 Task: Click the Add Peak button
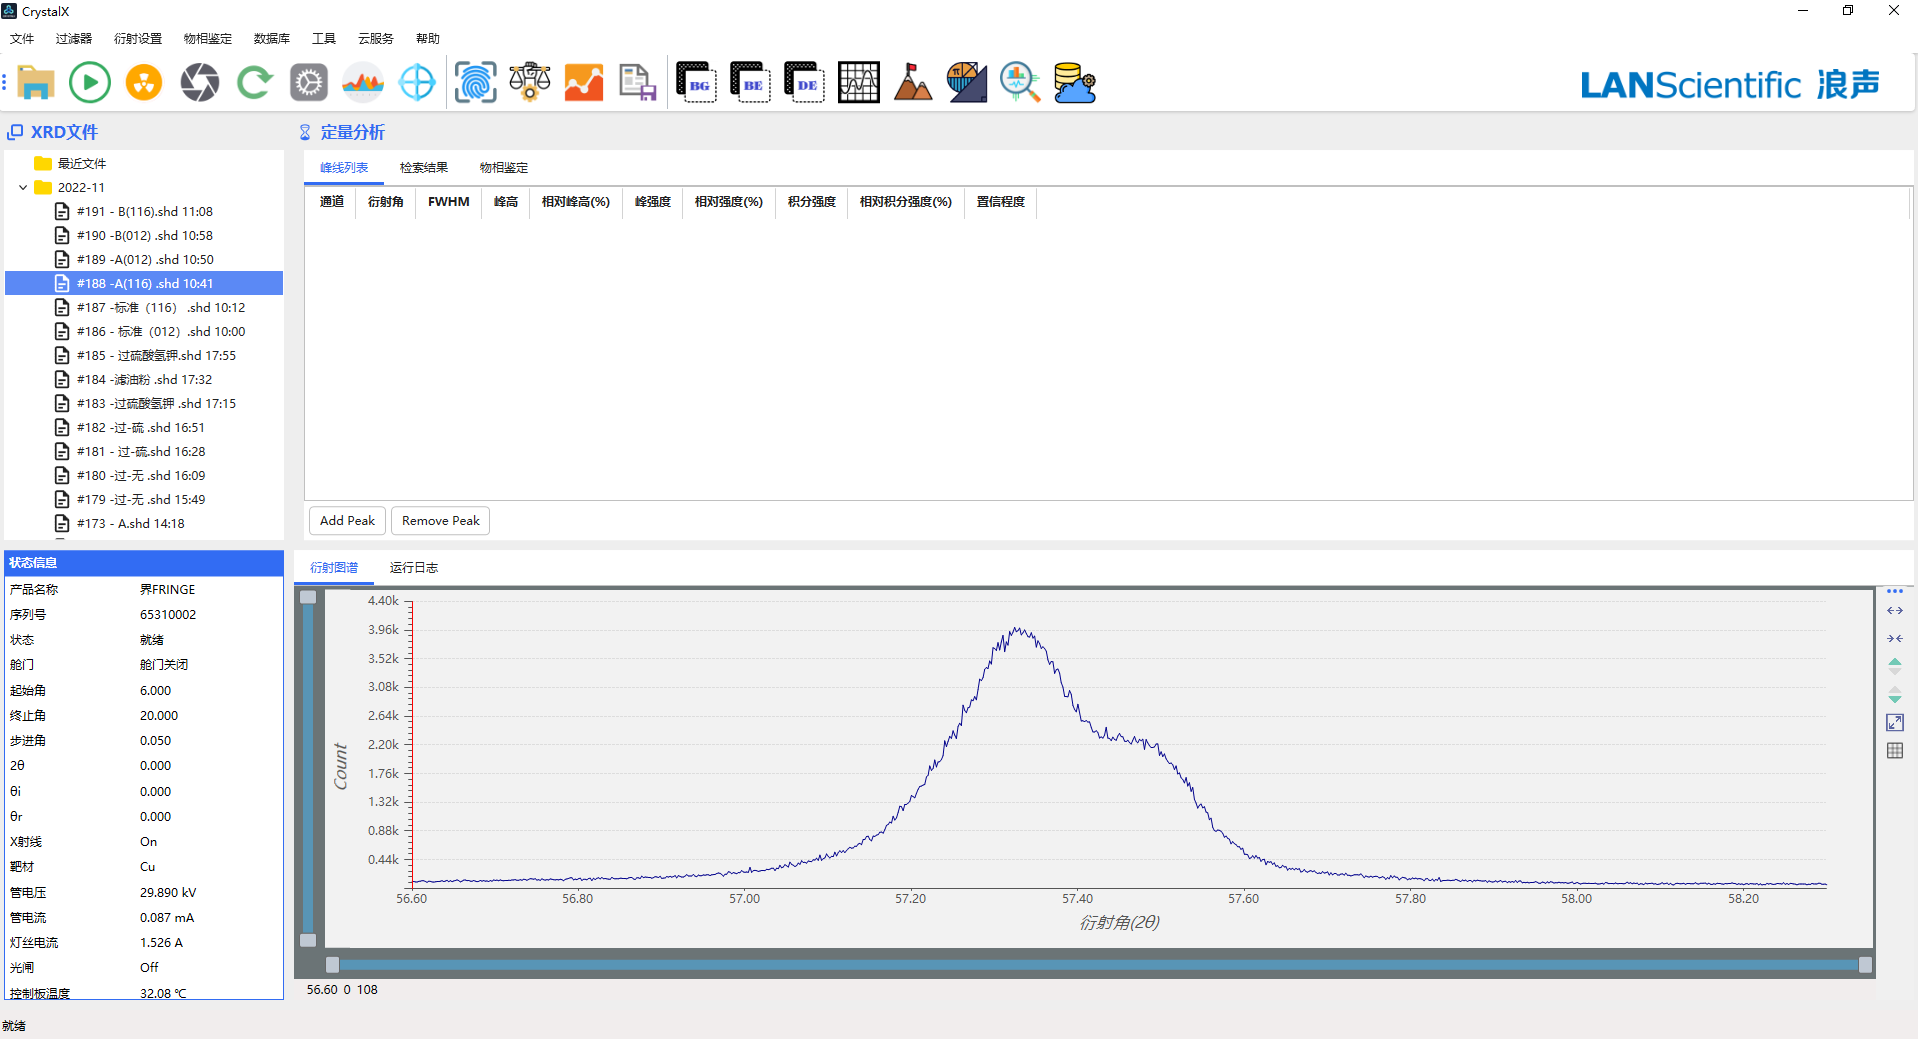(x=347, y=521)
